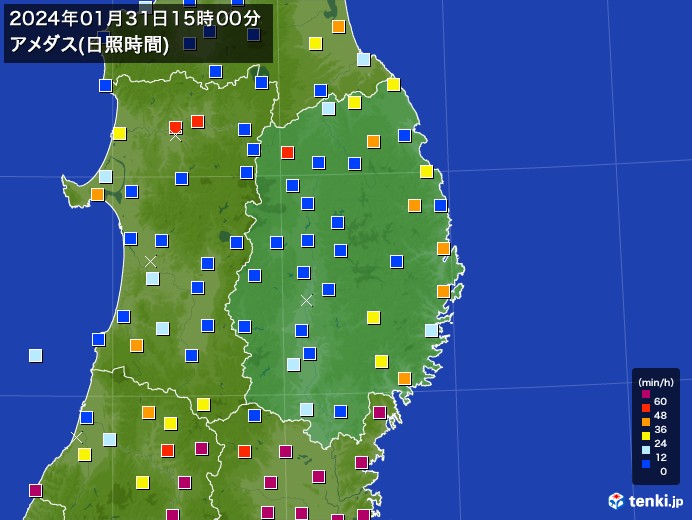Click the tenki.jp logo text
The width and height of the screenshot is (692, 520).
coord(656,501)
